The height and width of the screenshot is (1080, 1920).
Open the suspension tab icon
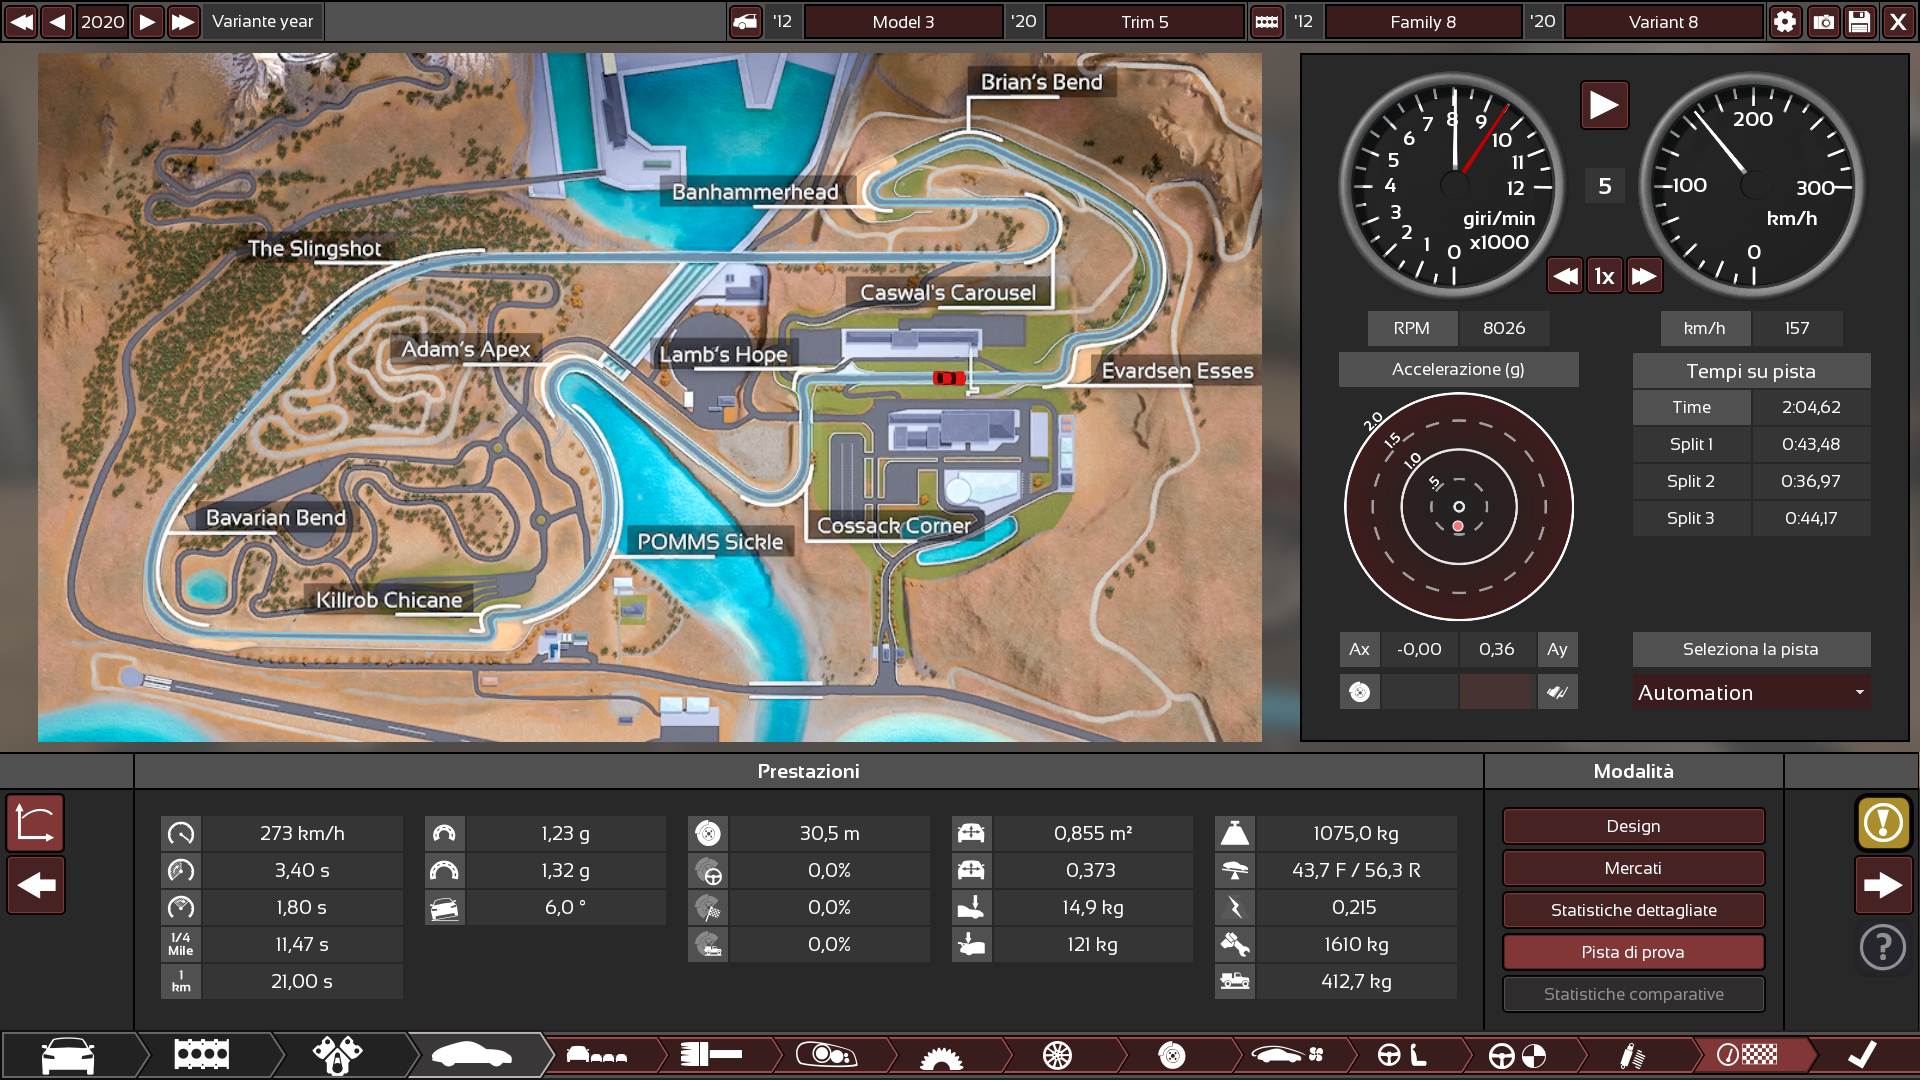point(1631,1055)
